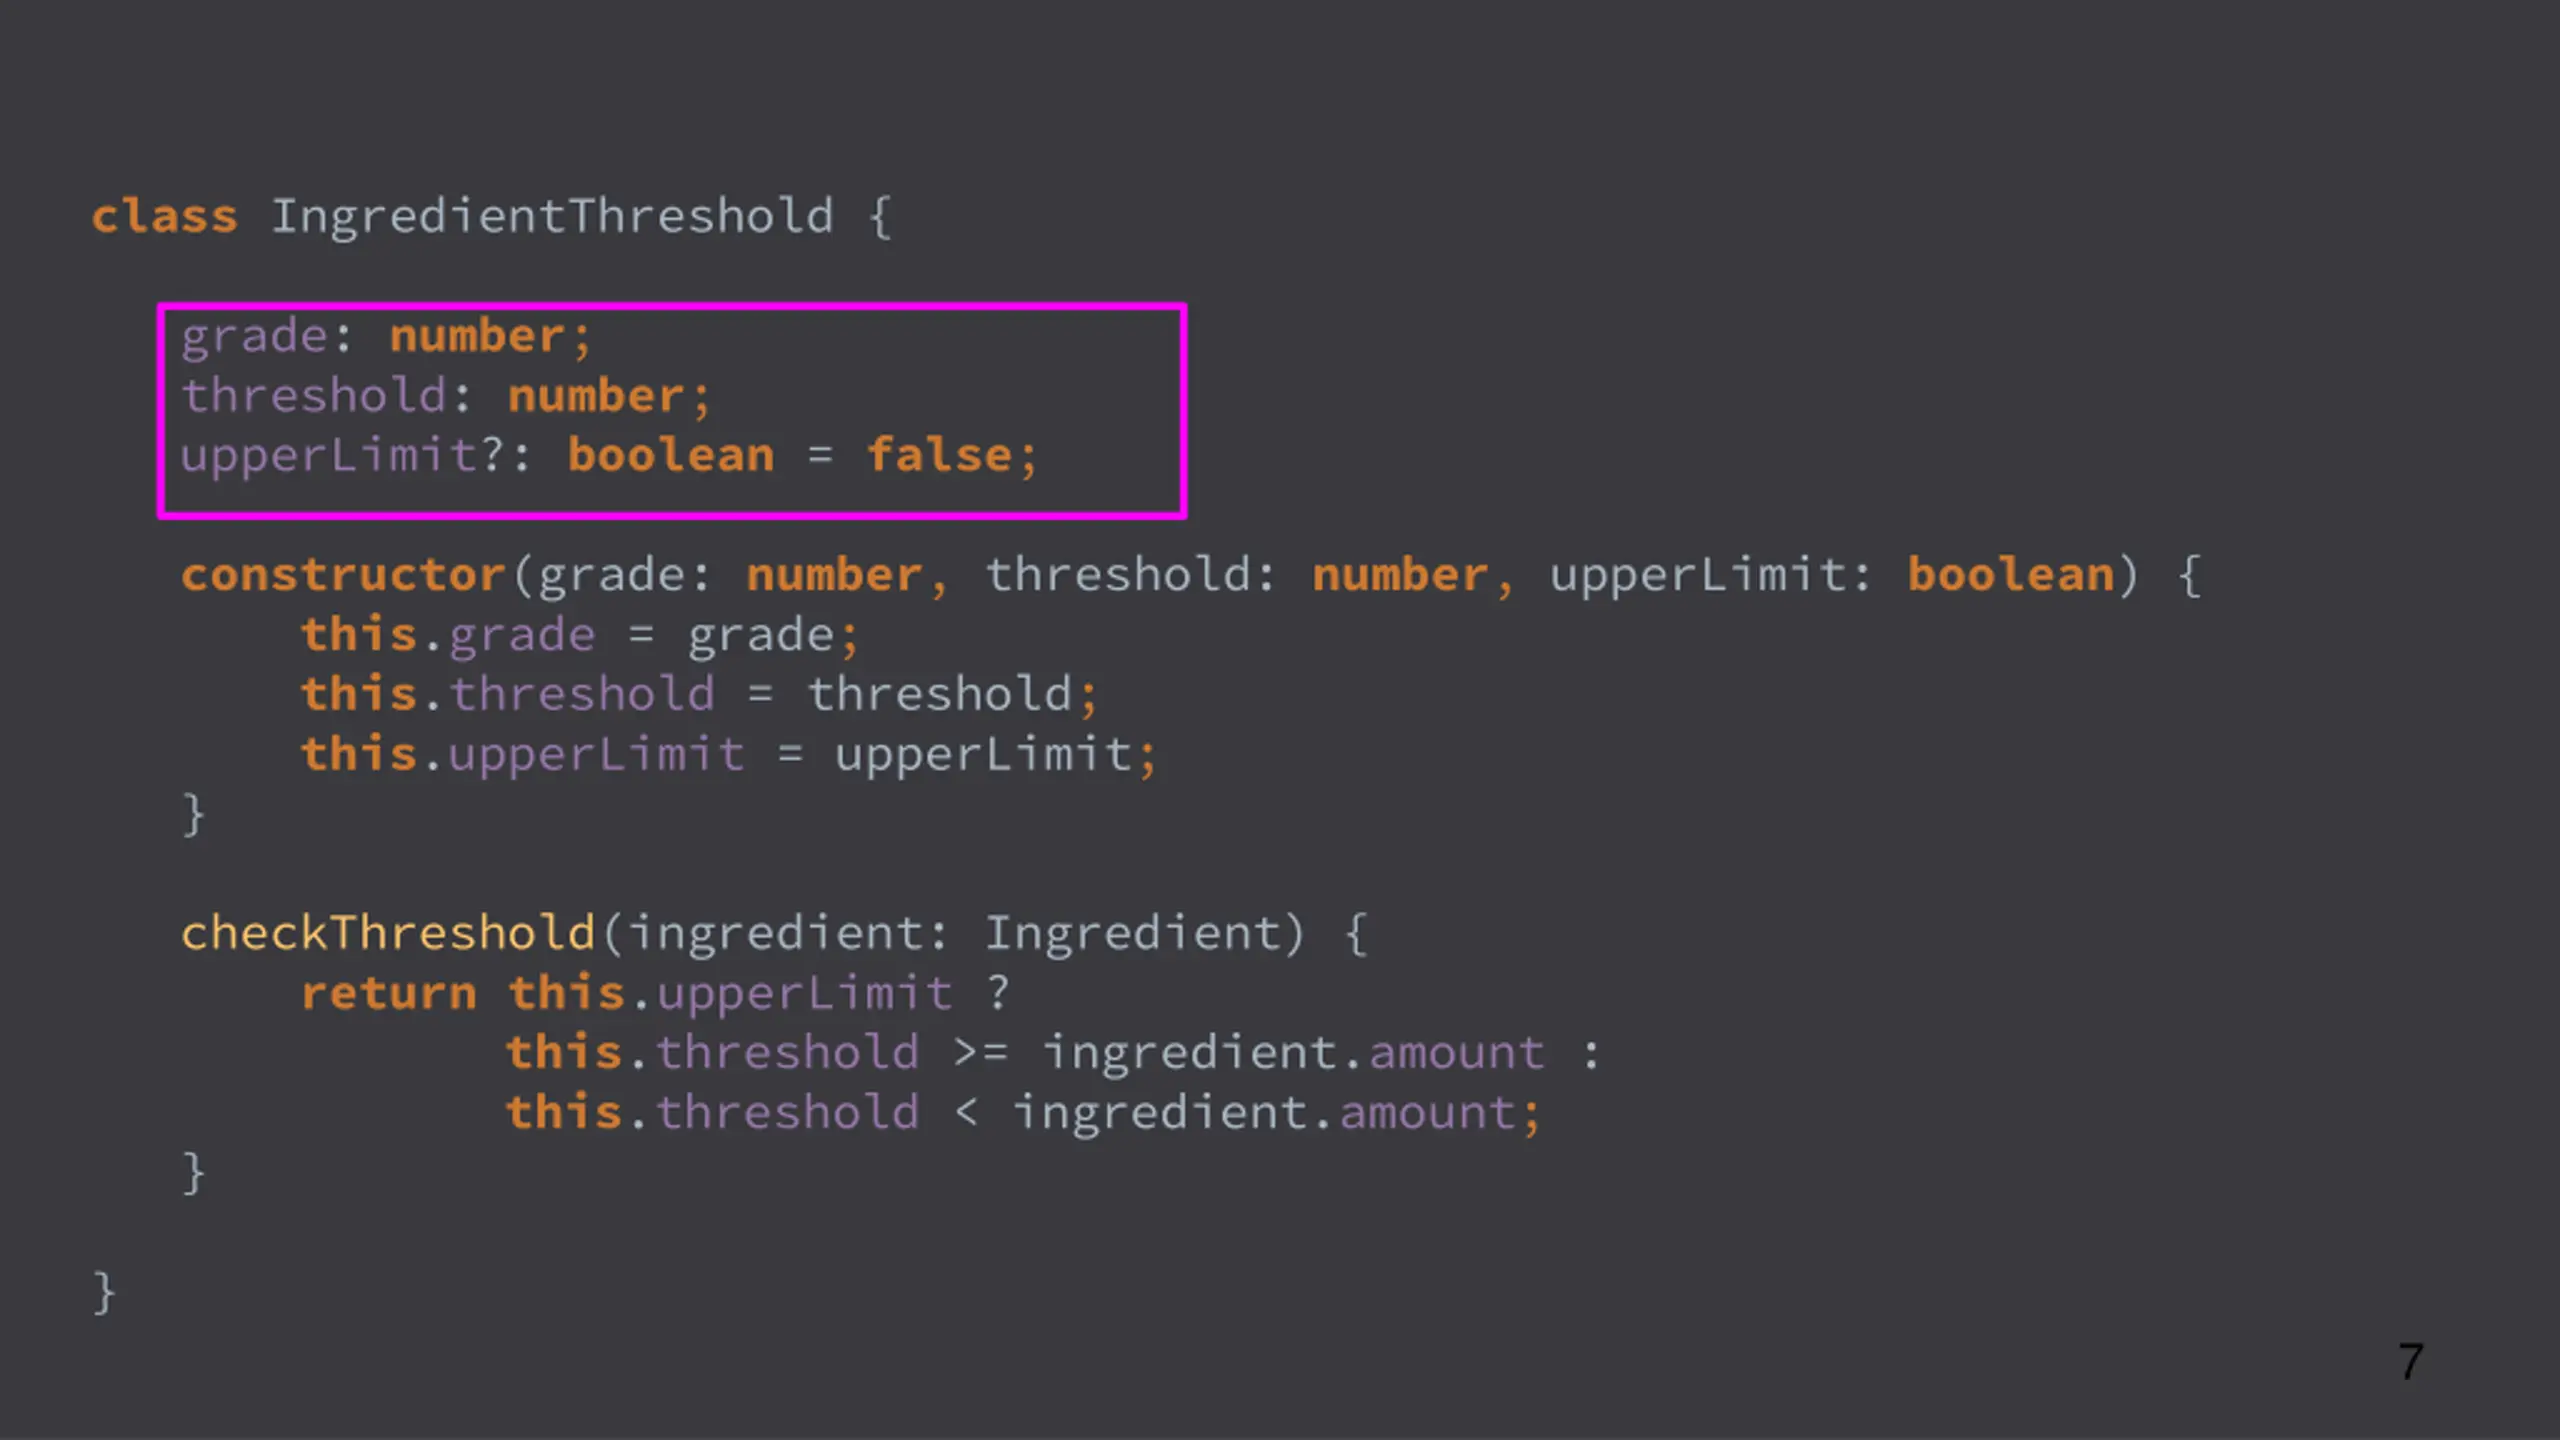This screenshot has height=1440, width=2560.
Task: Click the '>=' comparison operator
Action: tap(980, 1053)
